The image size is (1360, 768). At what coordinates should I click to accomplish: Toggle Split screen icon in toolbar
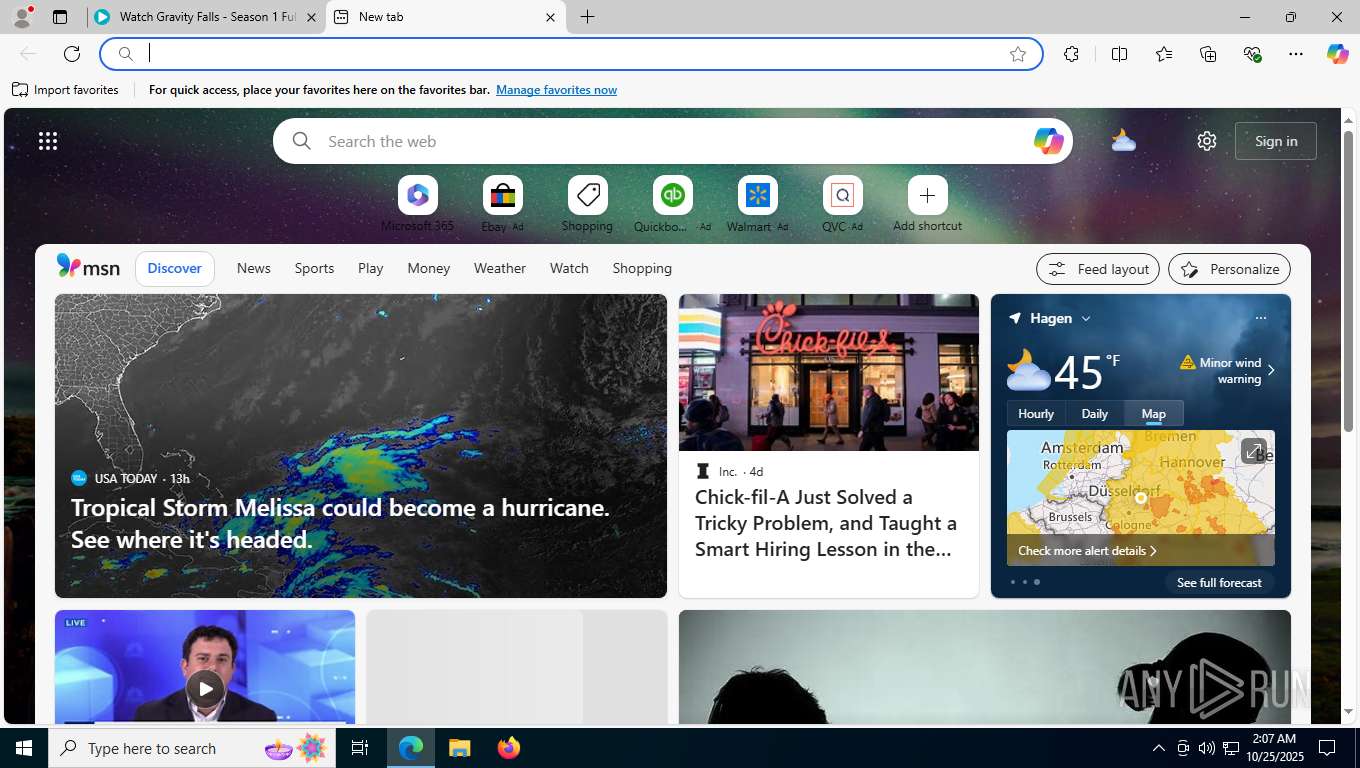pos(1120,54)
